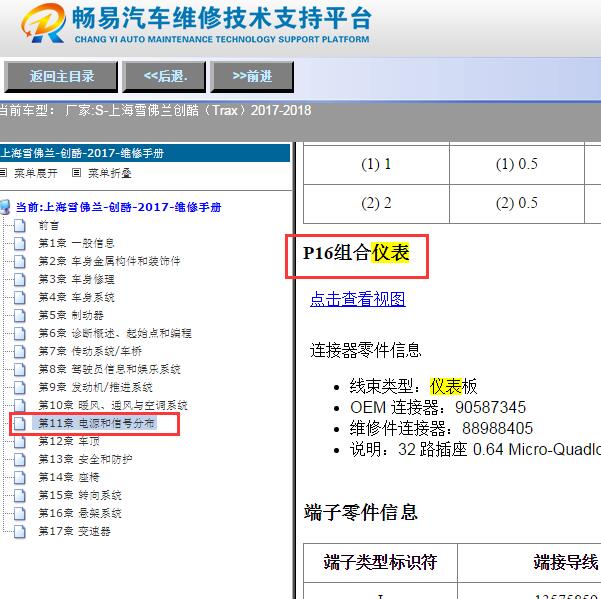
Task: Click the OEM 连接器：90587345 line
Action: [x=438, y=407]
